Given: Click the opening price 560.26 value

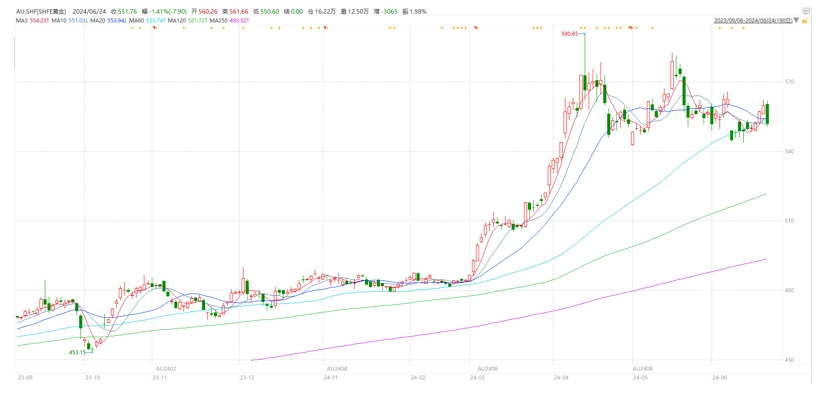Looking at the screenshot, I should 207,11.
